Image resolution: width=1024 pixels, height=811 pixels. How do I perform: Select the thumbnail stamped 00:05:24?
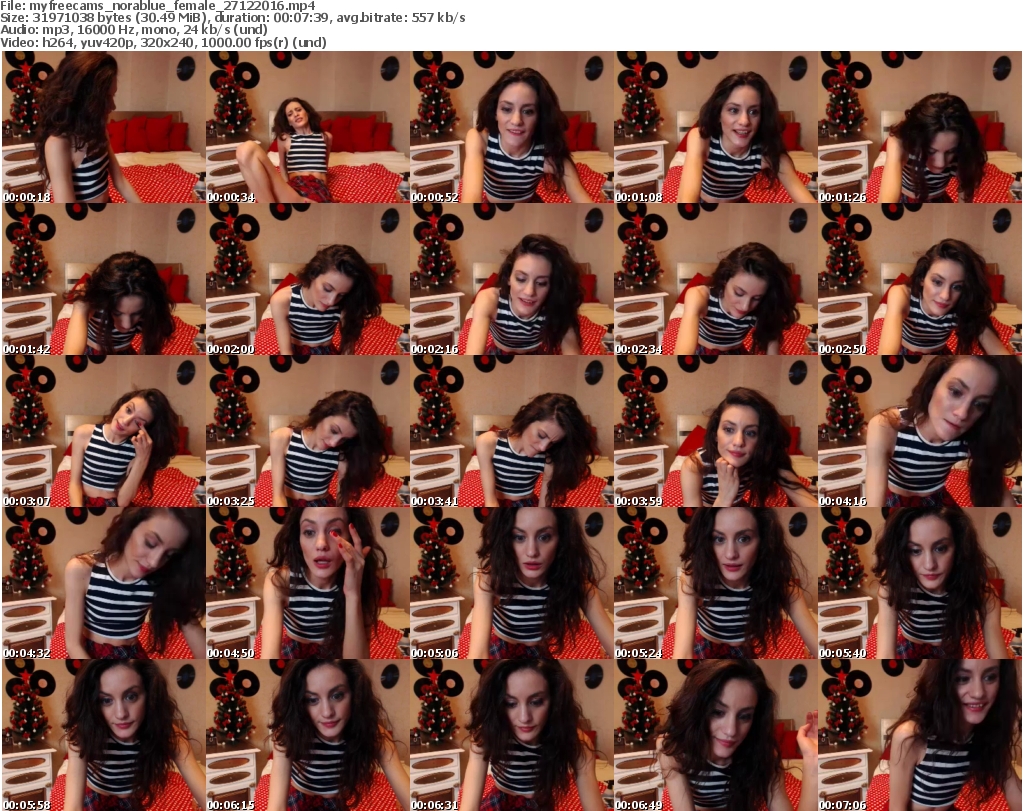(x=715, y=583)
